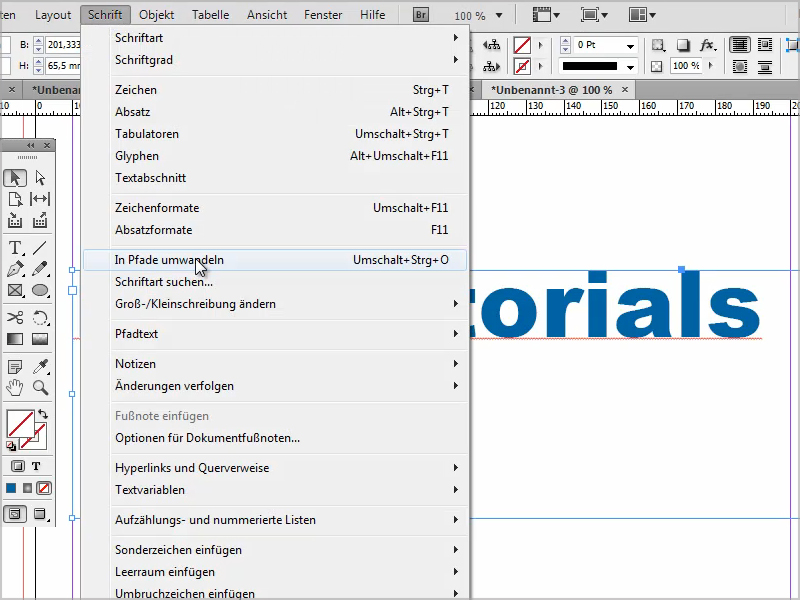Select the Direct Selection tool
Image resolution: width=800 pixels, height=600 pixels.
coord(39,177)
